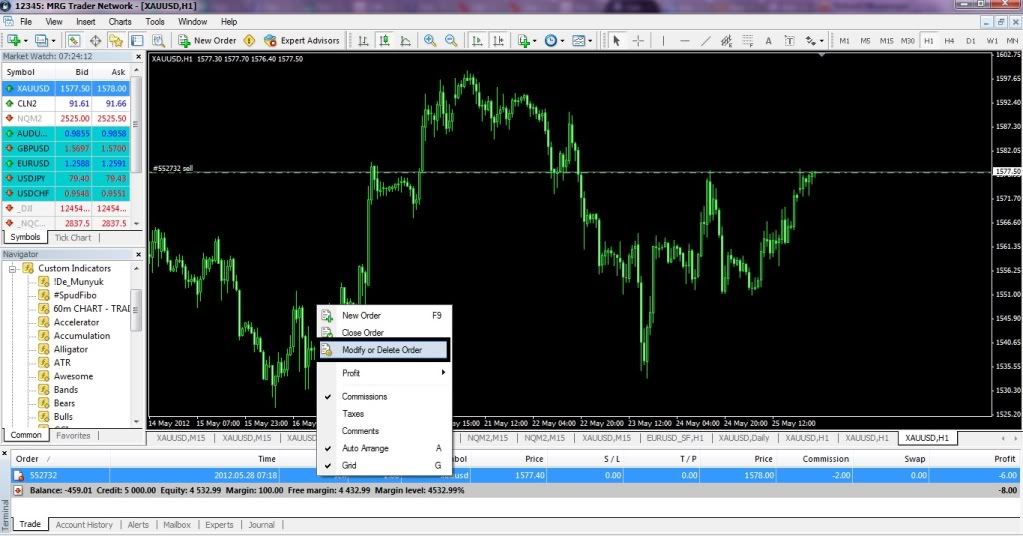Viewport: 1023px width, 536px height.
Task: Toggle chart shift icon
Action: [498, 40]
